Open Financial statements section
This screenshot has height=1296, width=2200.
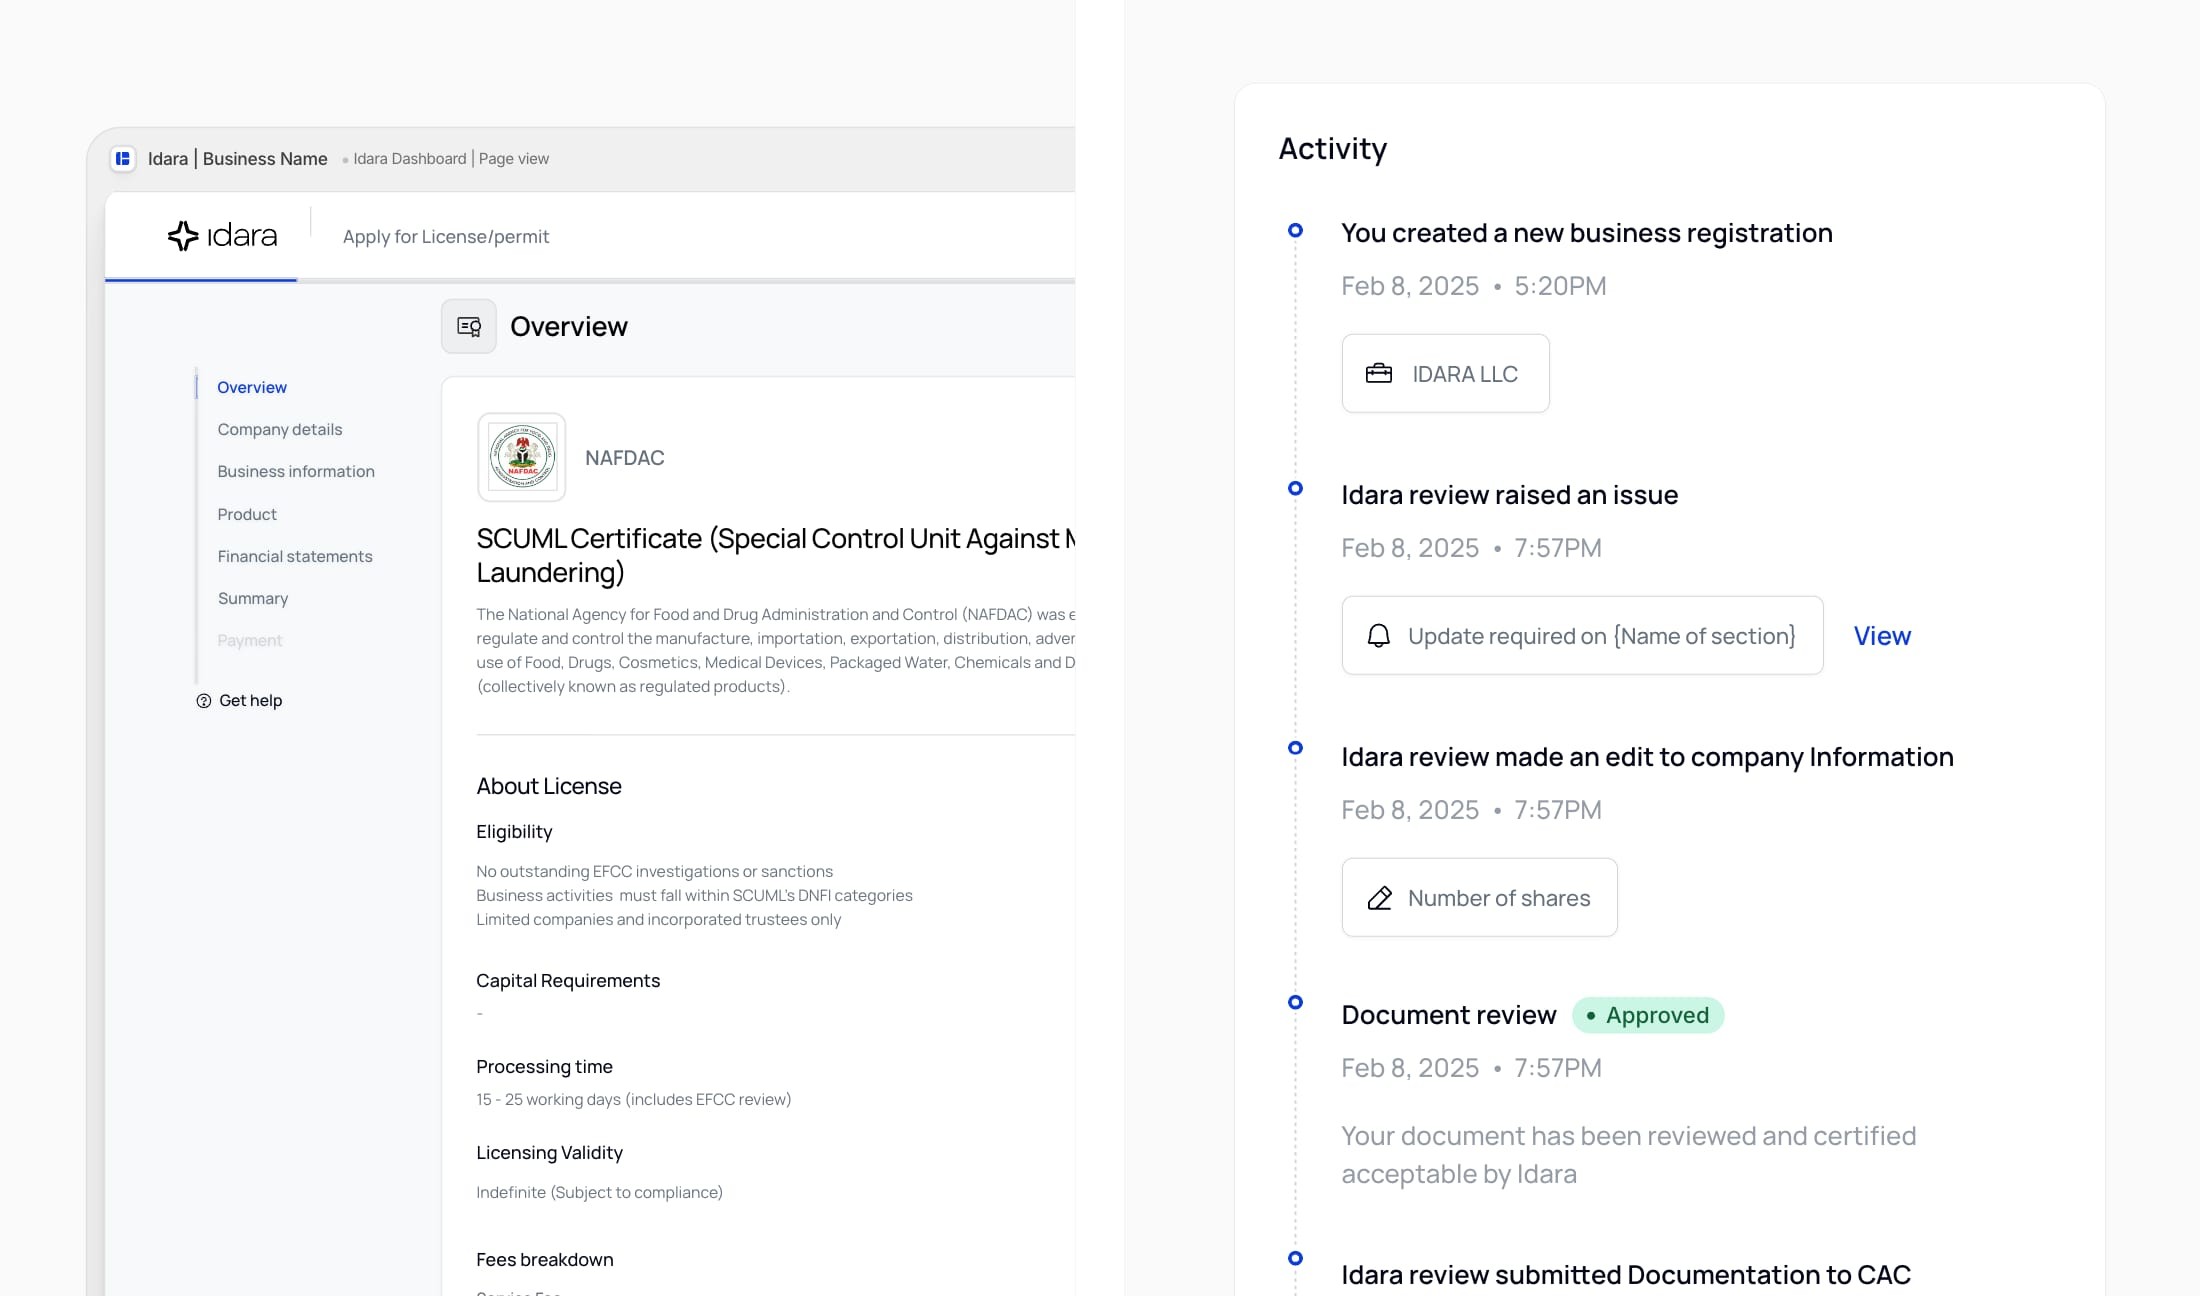tap(295, 556)
